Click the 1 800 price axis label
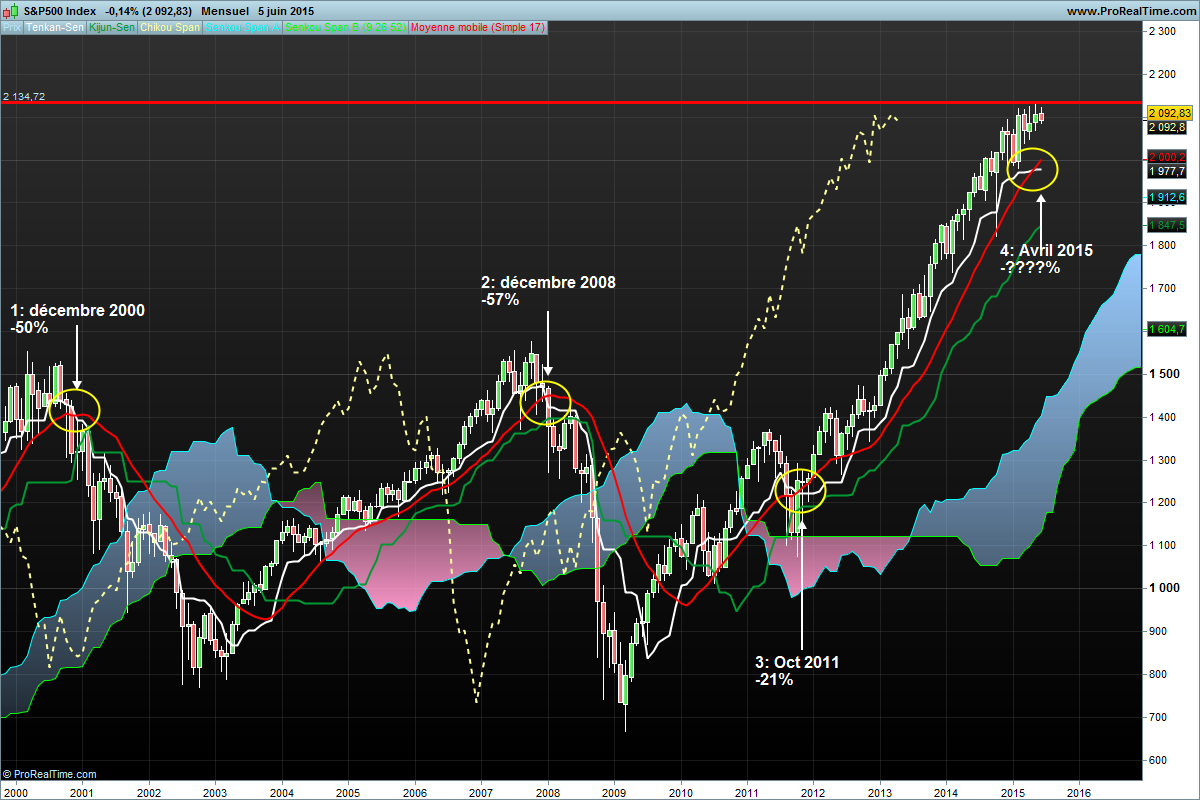This screenshot has height=800, width=1200. click(x=1163, y=245)
